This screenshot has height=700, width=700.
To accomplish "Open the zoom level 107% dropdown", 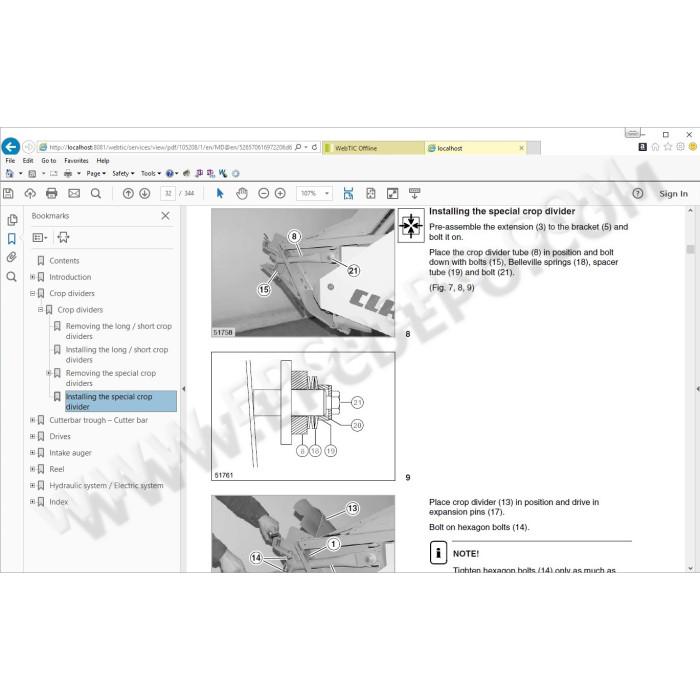I will tap(327, 193).
